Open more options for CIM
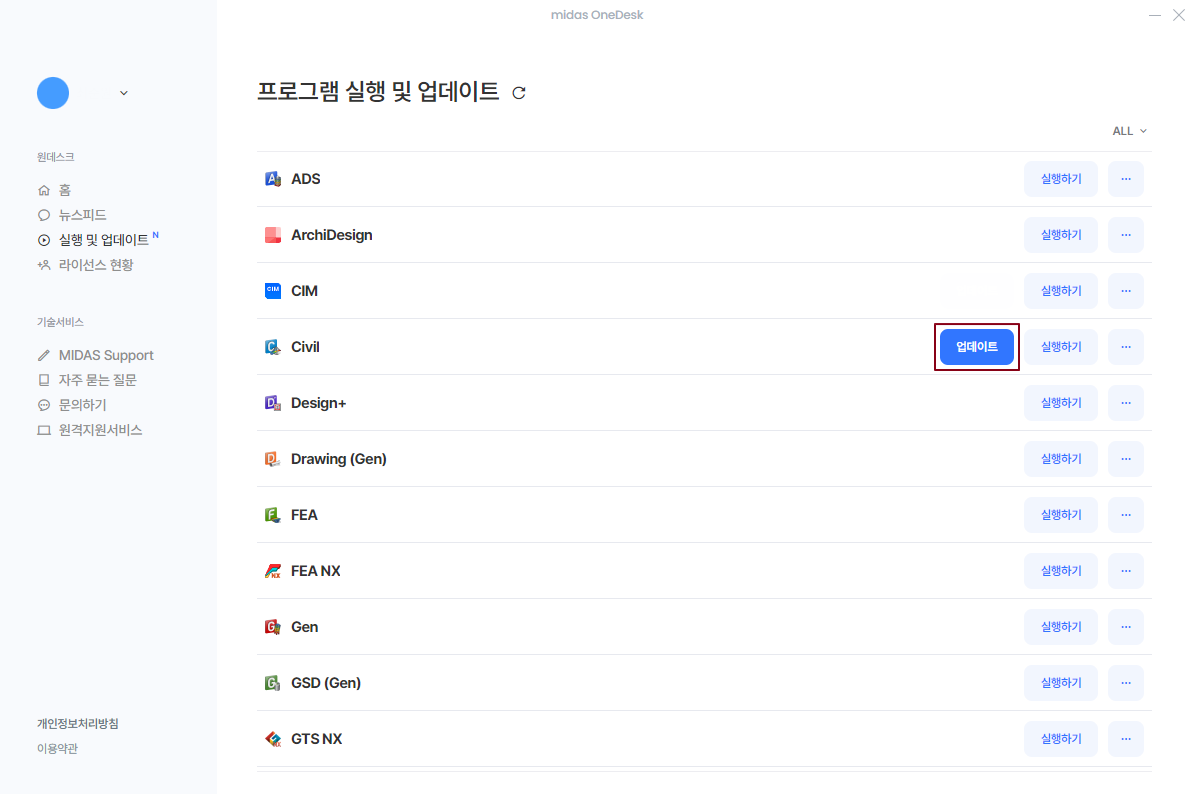The image size is (1193, 794). click(x=1126, y=291)
